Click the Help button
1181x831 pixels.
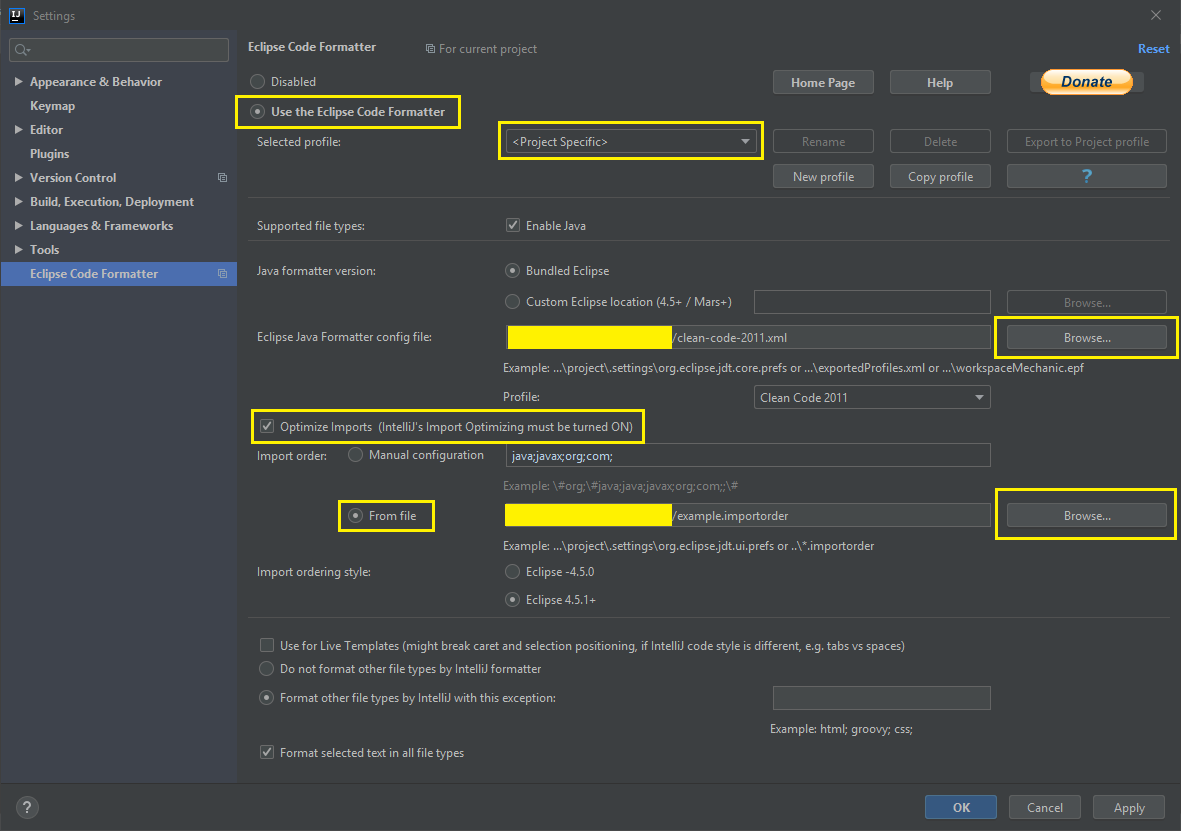pyautogui.click(x=940, y=82)
